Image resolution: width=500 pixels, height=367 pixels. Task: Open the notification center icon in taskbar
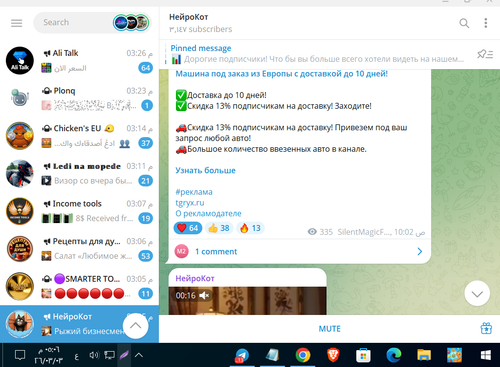coord(20,355)
